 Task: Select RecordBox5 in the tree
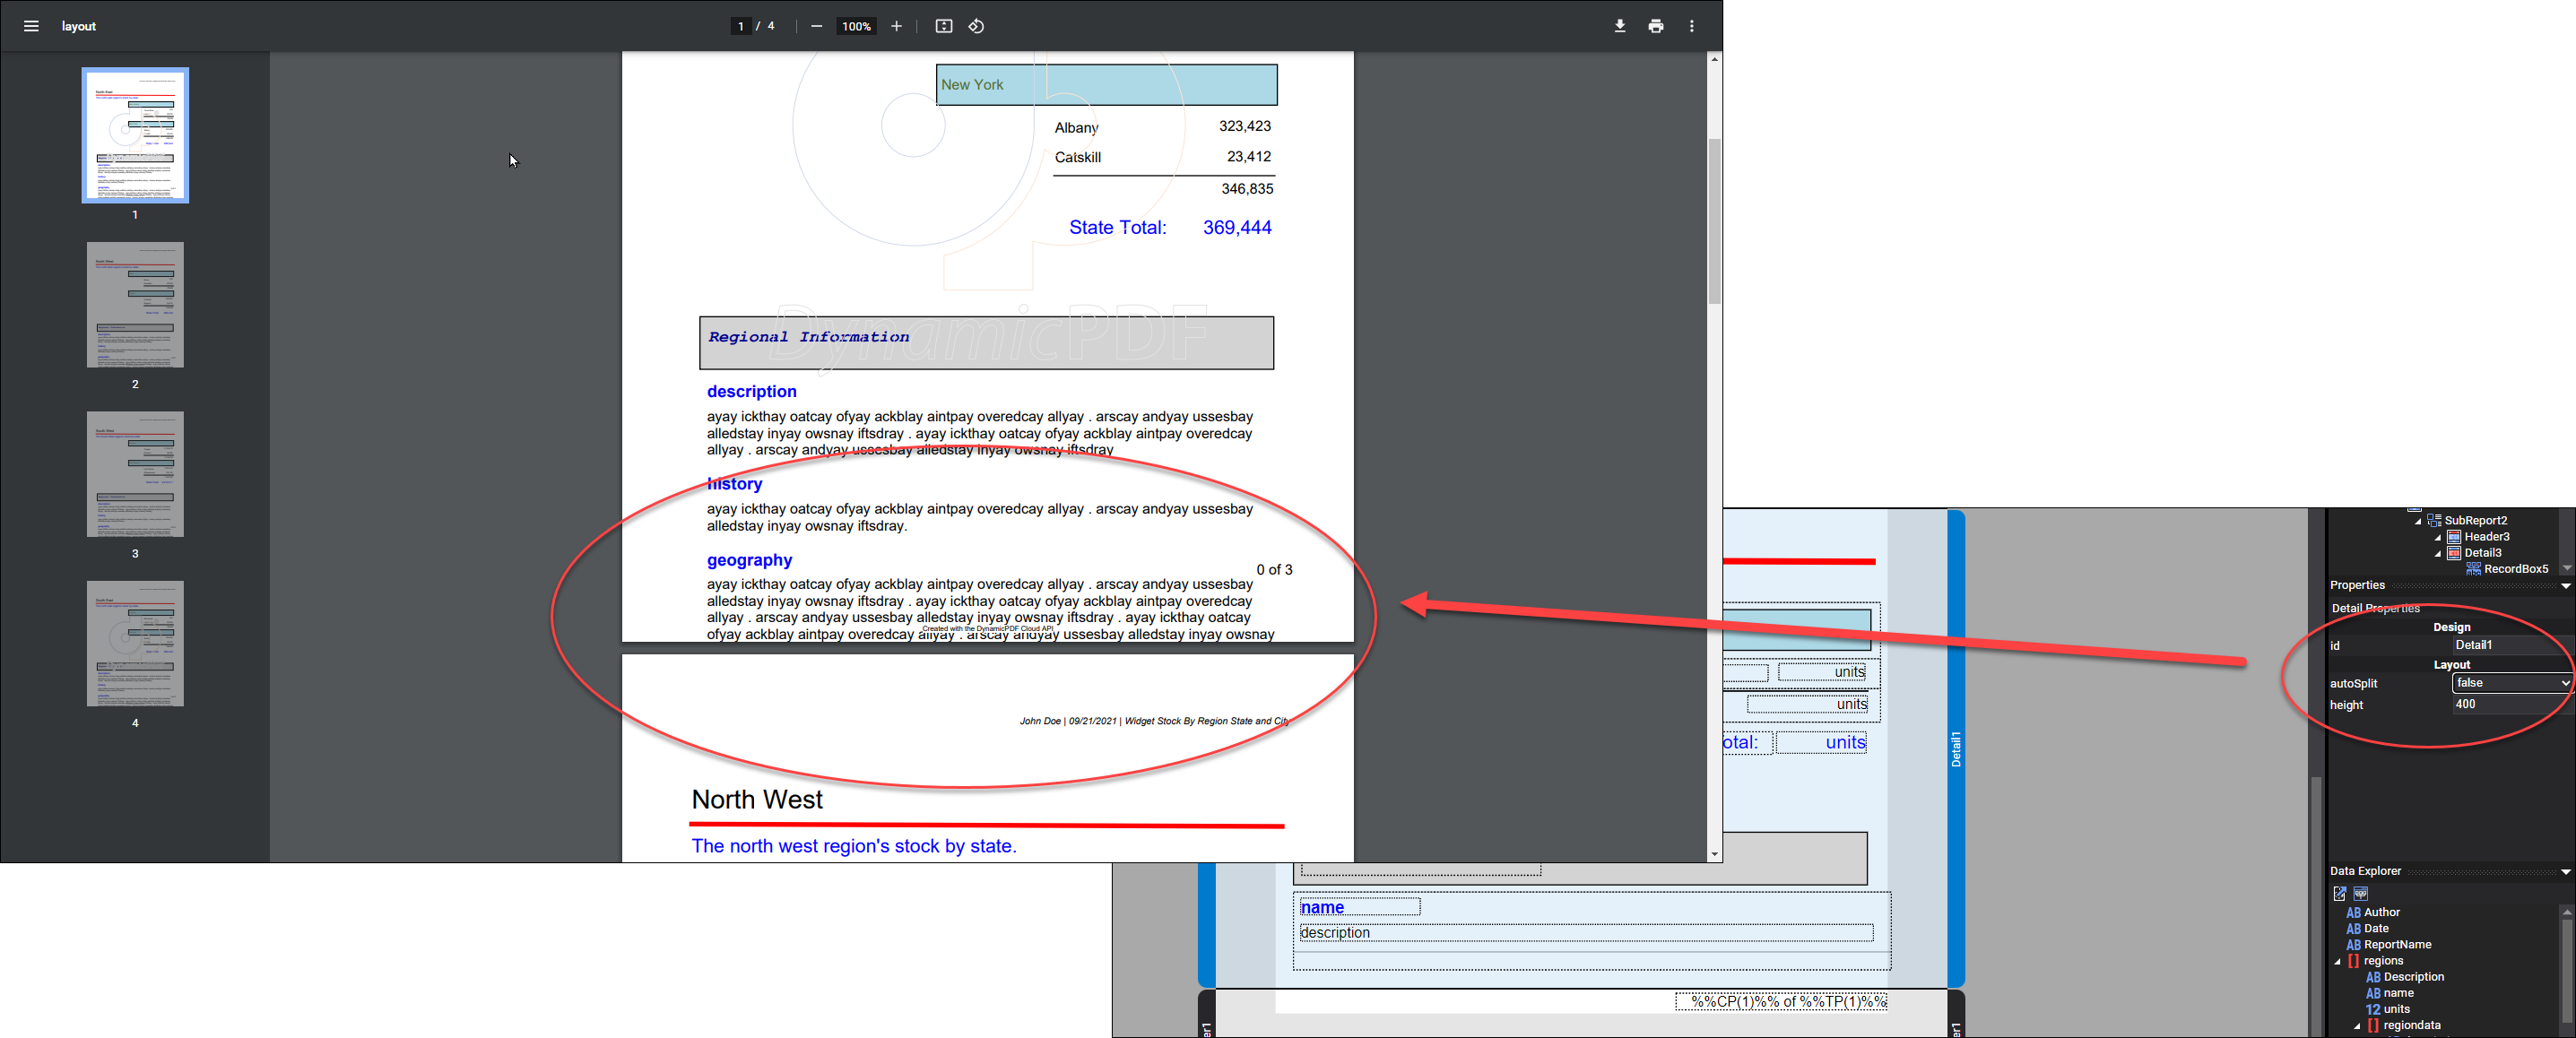pyautogui.click(x=2515, y=569)
